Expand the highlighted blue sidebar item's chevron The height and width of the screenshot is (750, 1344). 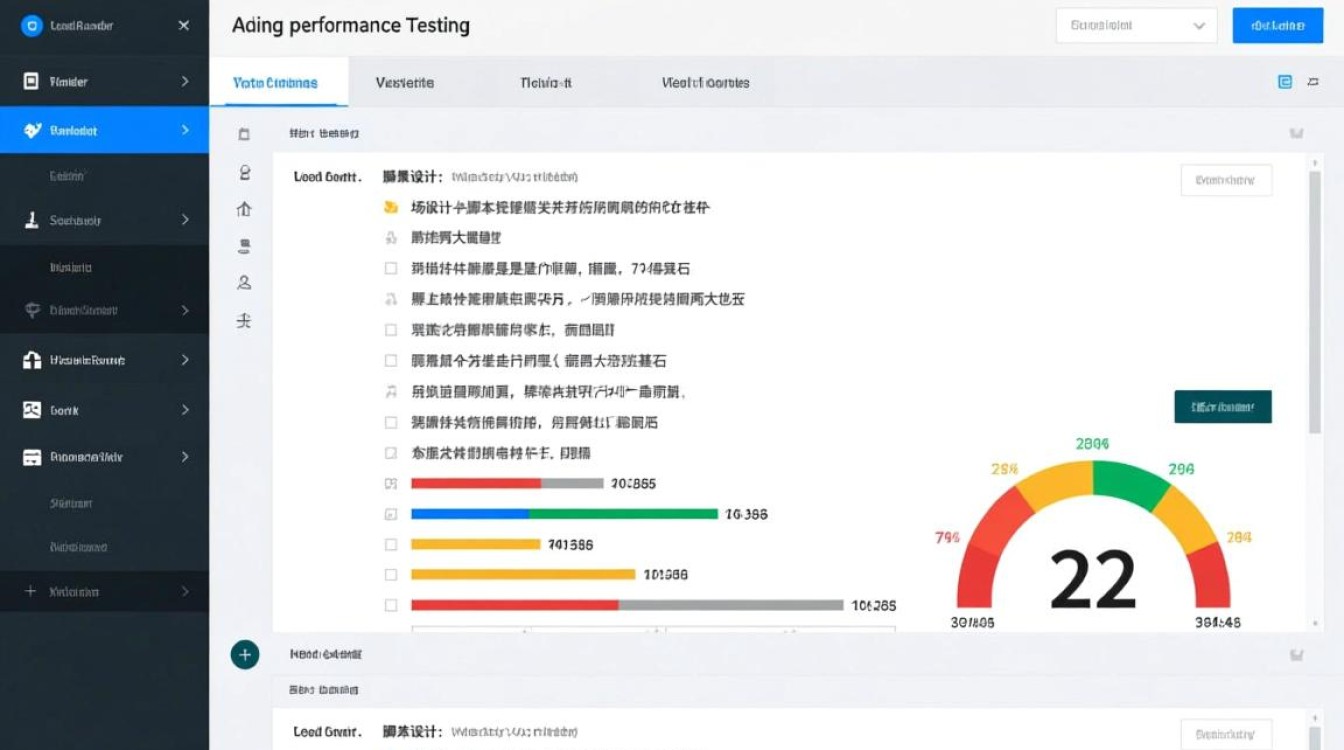(185, 130)
